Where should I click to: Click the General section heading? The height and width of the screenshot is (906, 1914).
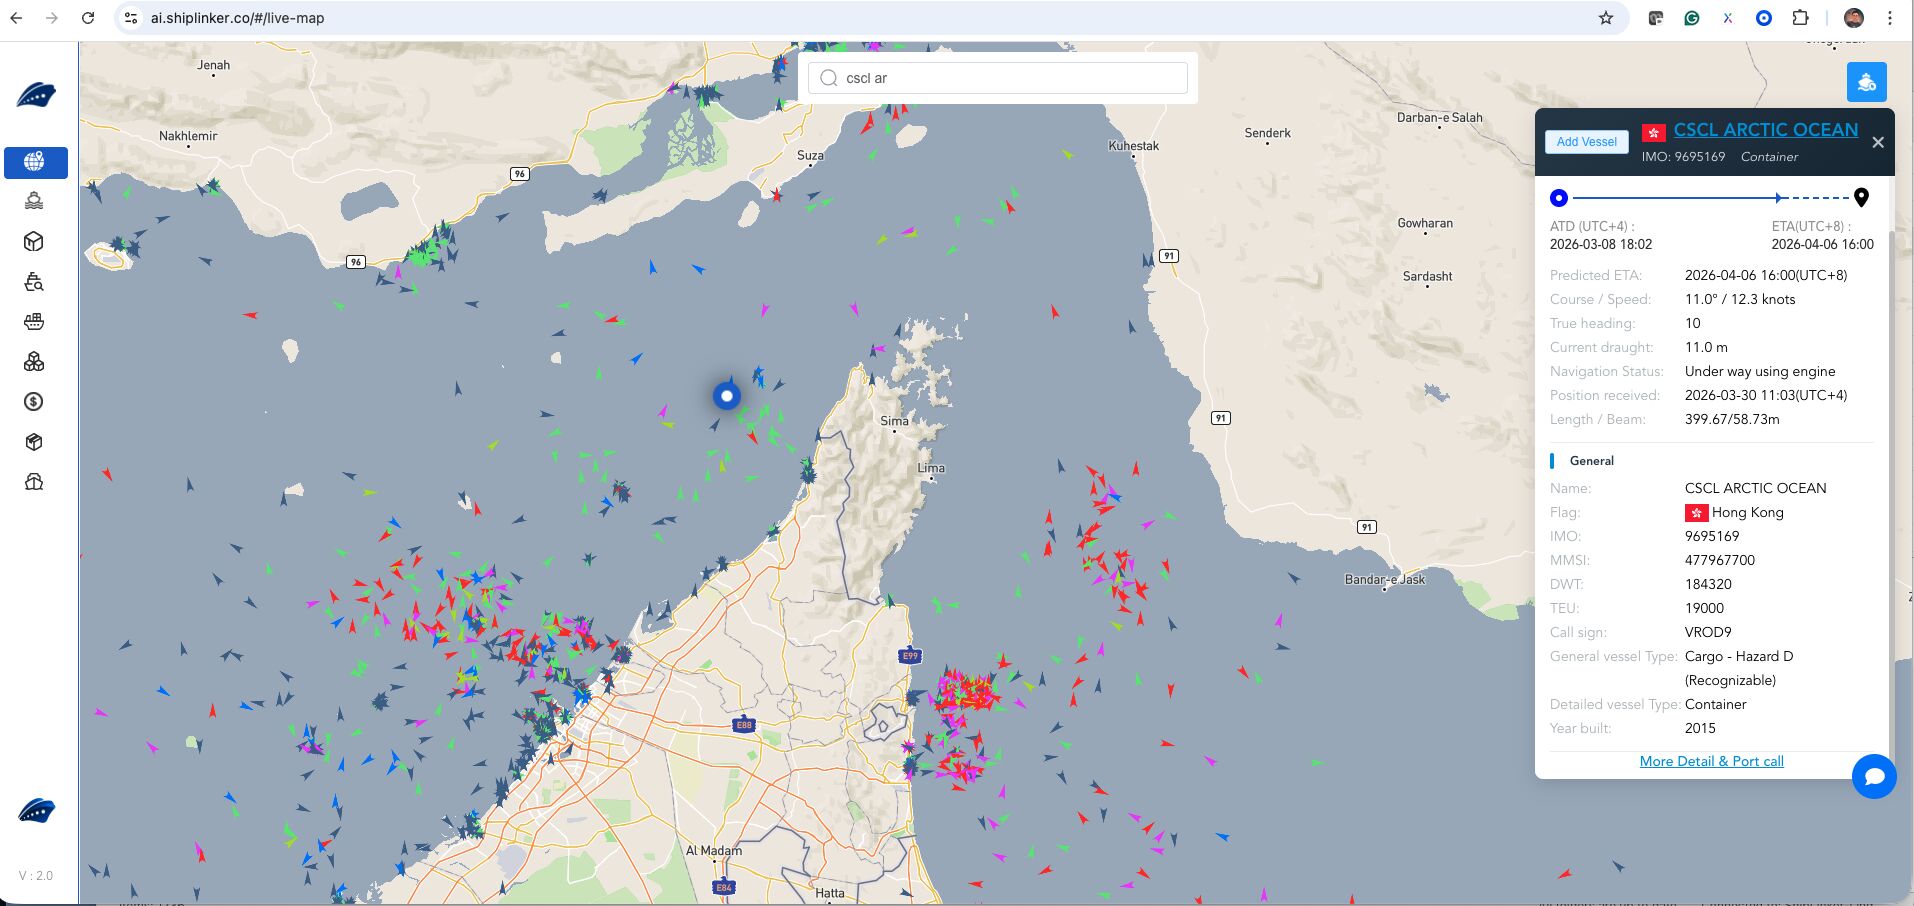[1592, 461]
